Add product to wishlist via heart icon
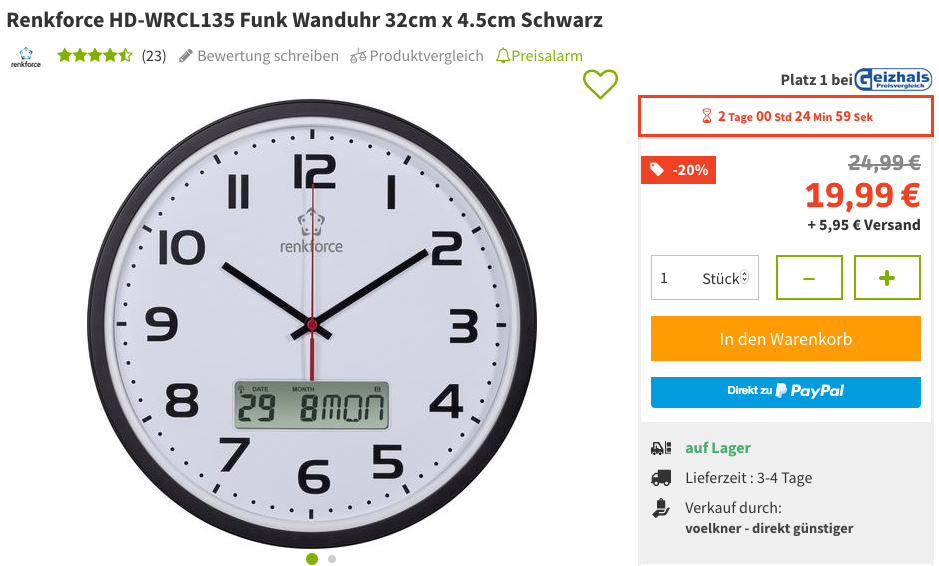This screenshot has height=566, width=939. pos(600,84)
